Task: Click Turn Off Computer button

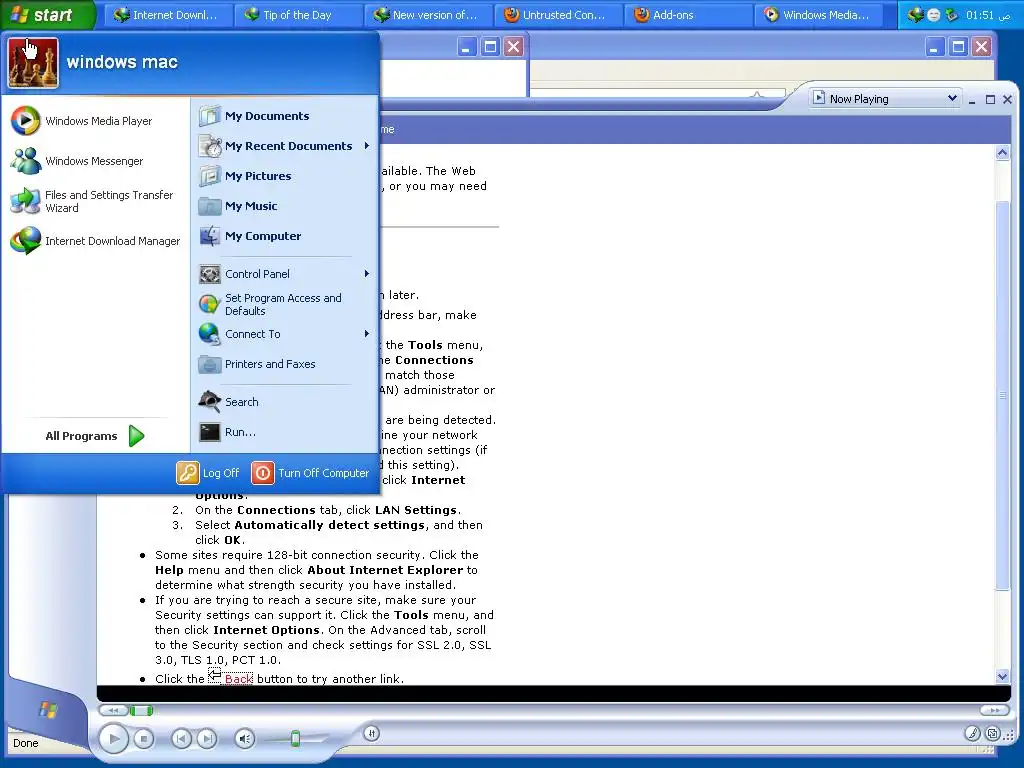Action: 311,473
